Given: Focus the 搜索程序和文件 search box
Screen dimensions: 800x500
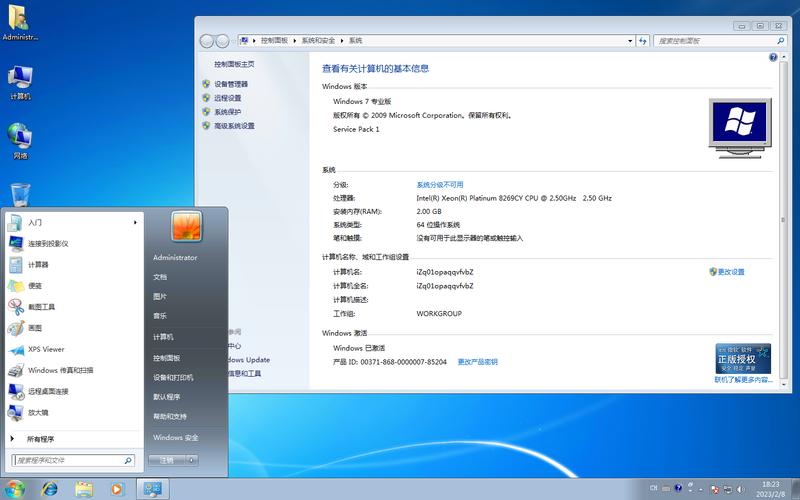Looking at the screenshot, I should (x=73, y=460).
